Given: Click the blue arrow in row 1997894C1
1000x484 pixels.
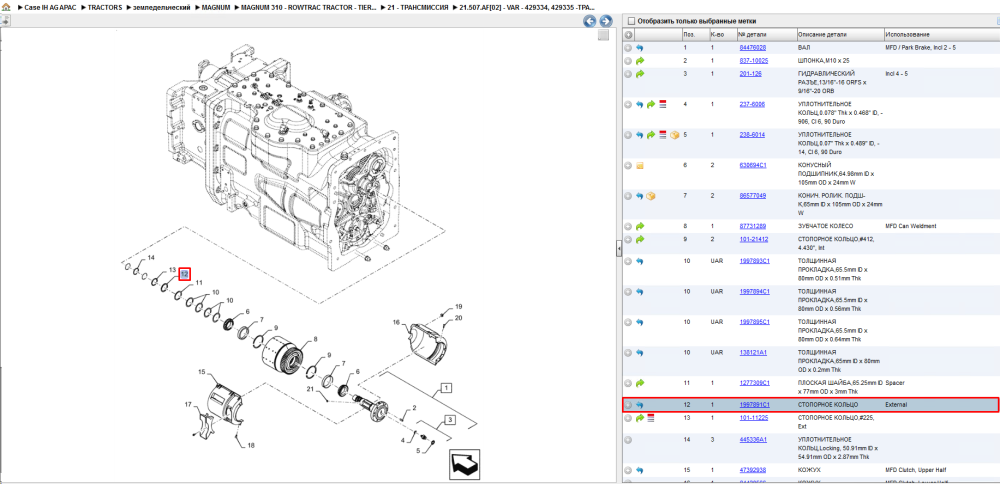Looking at the screenshot, I should click(640, 291).
